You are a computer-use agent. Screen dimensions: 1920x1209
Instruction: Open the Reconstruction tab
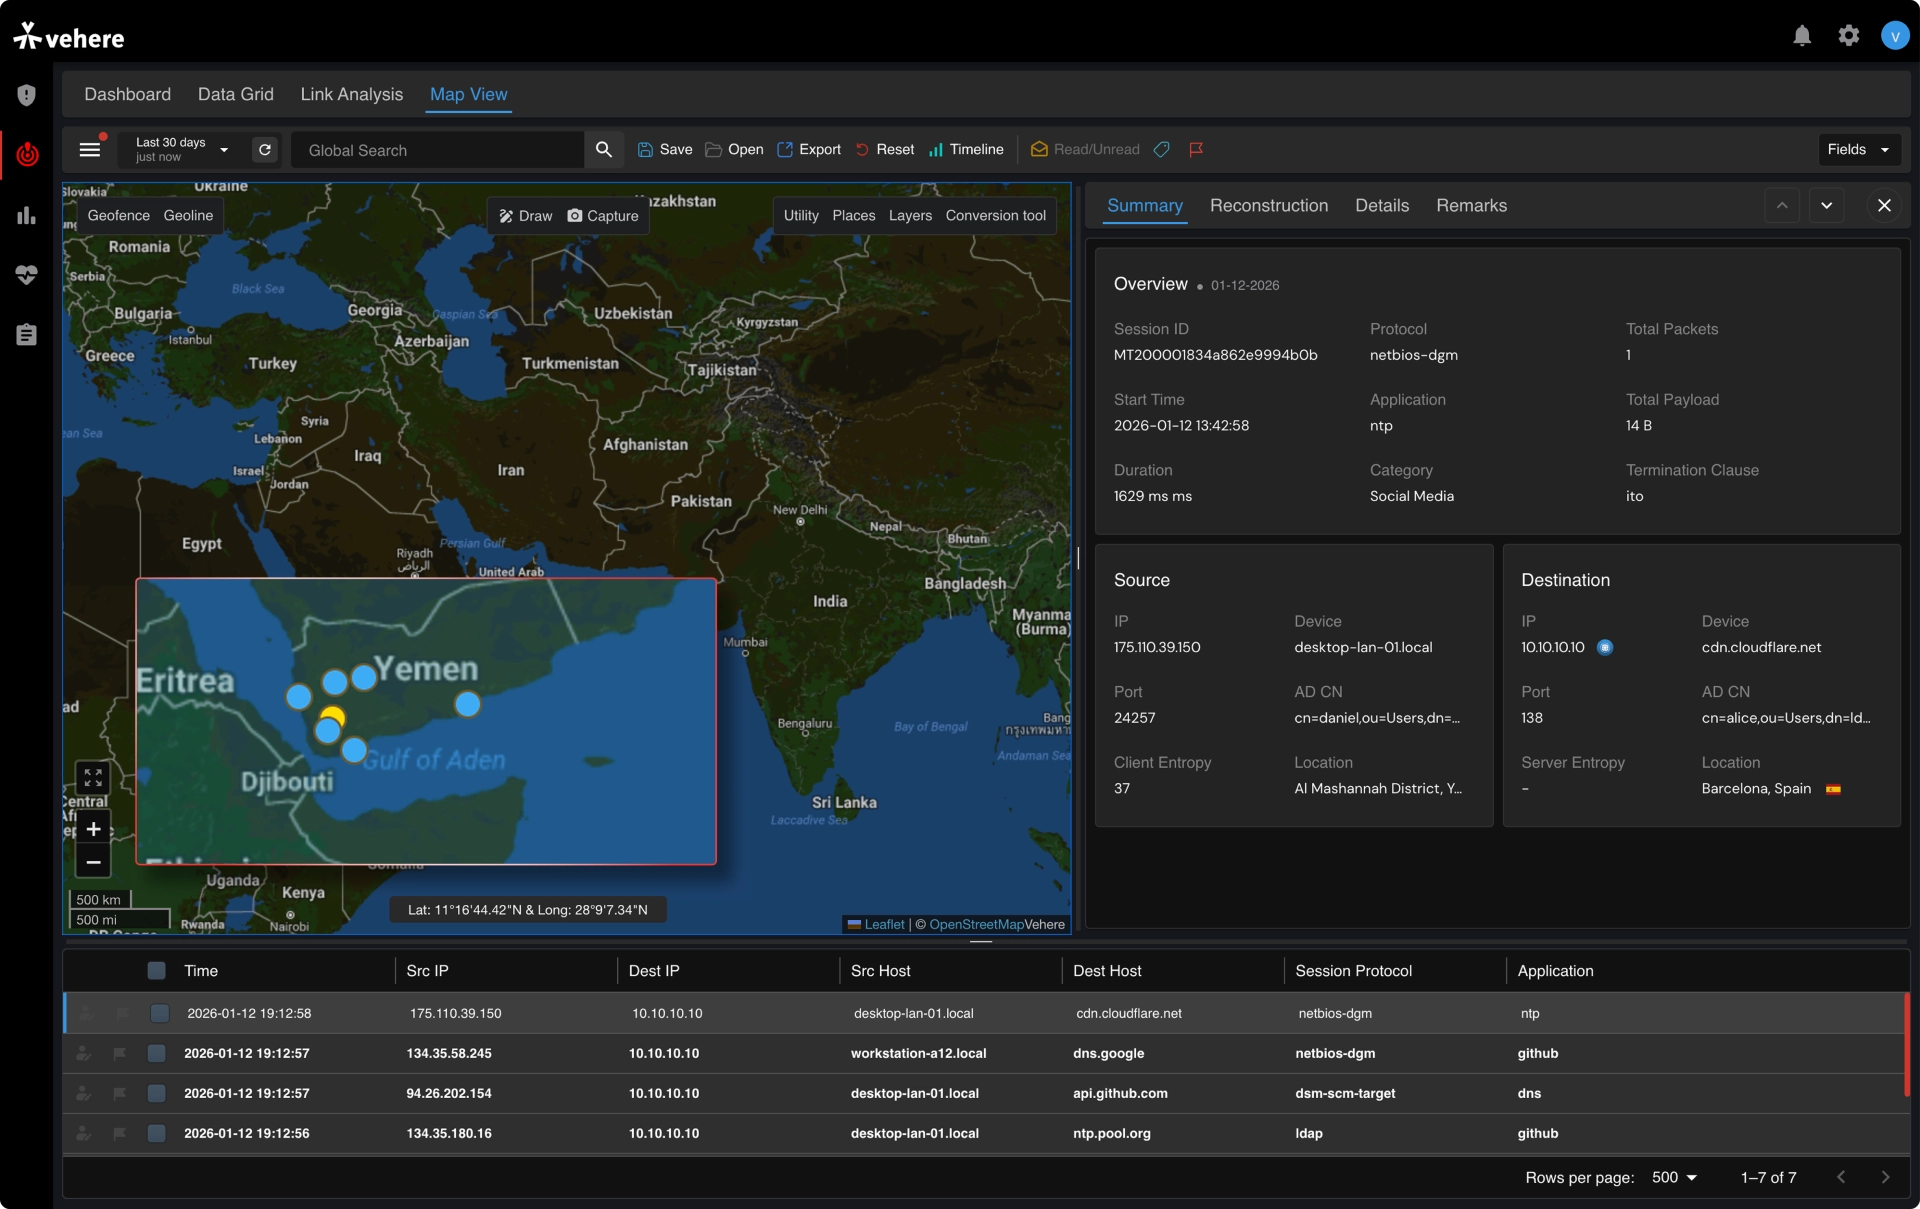pos(1268,205)
